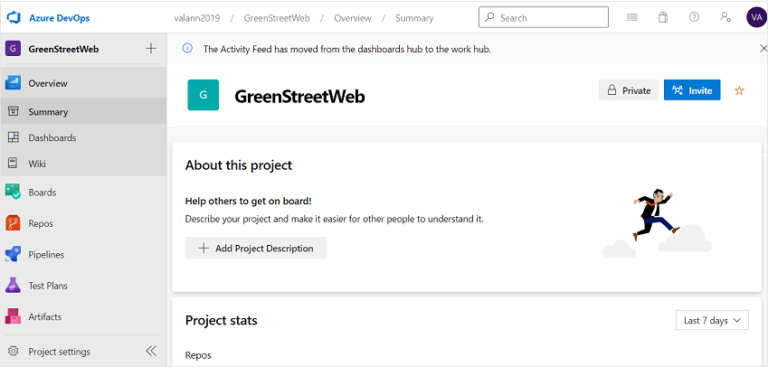Open the user settings icon
Image resolution: width=768 pixels, height=367 pixels.
click(x=725, y=17)
